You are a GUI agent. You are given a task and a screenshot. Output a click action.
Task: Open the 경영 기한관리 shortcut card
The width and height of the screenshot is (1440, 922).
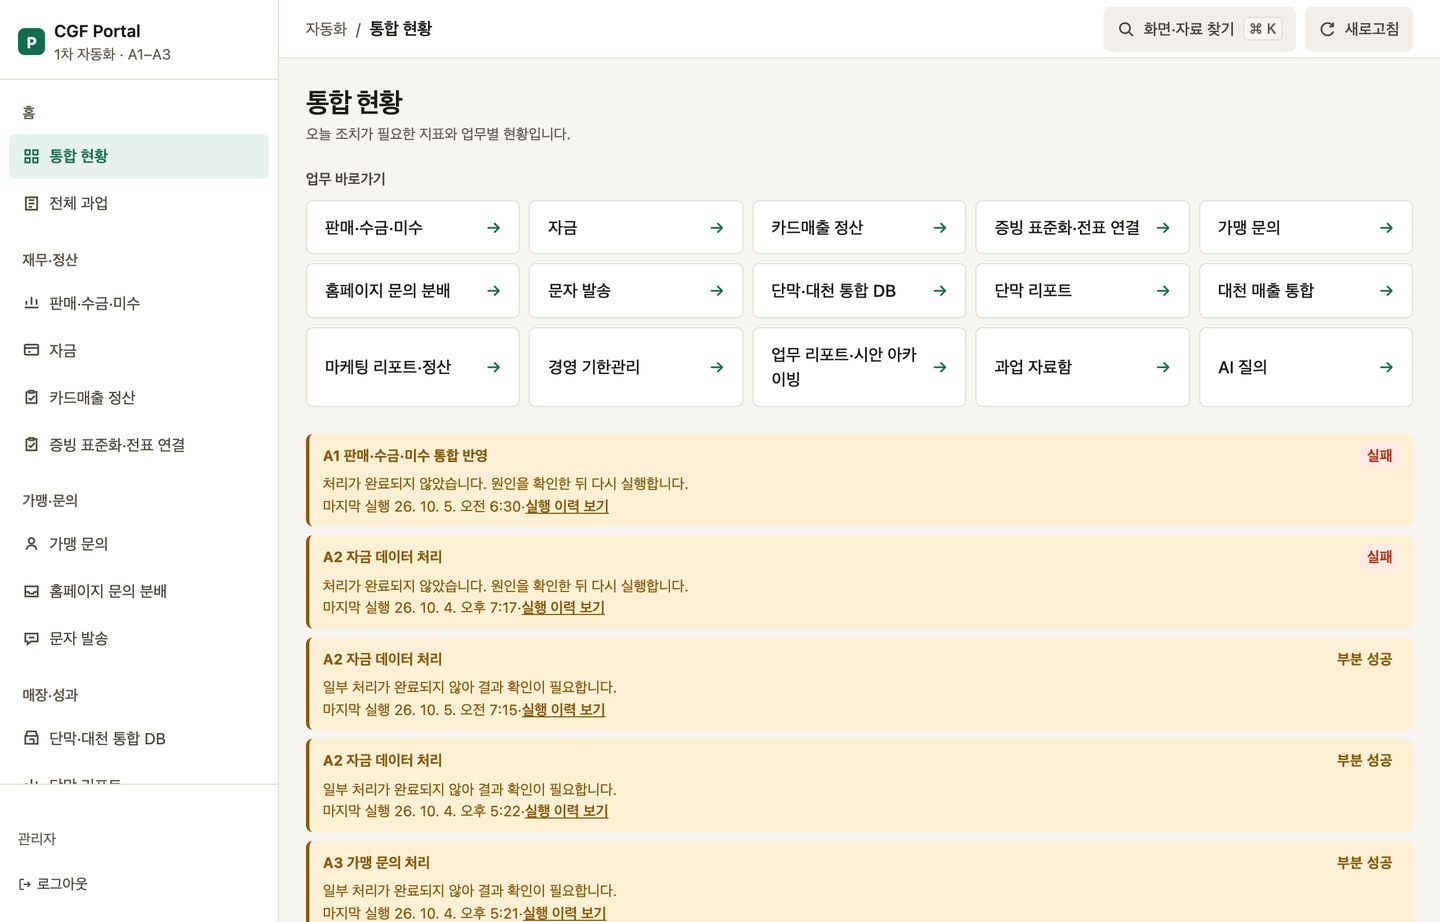[636, 367]
